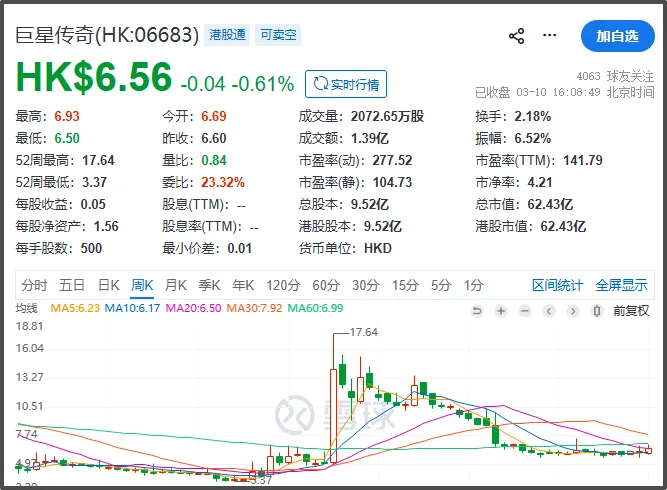Click the MA30:7.92 indicator label

pyautogui.click(x=254, y=308)
